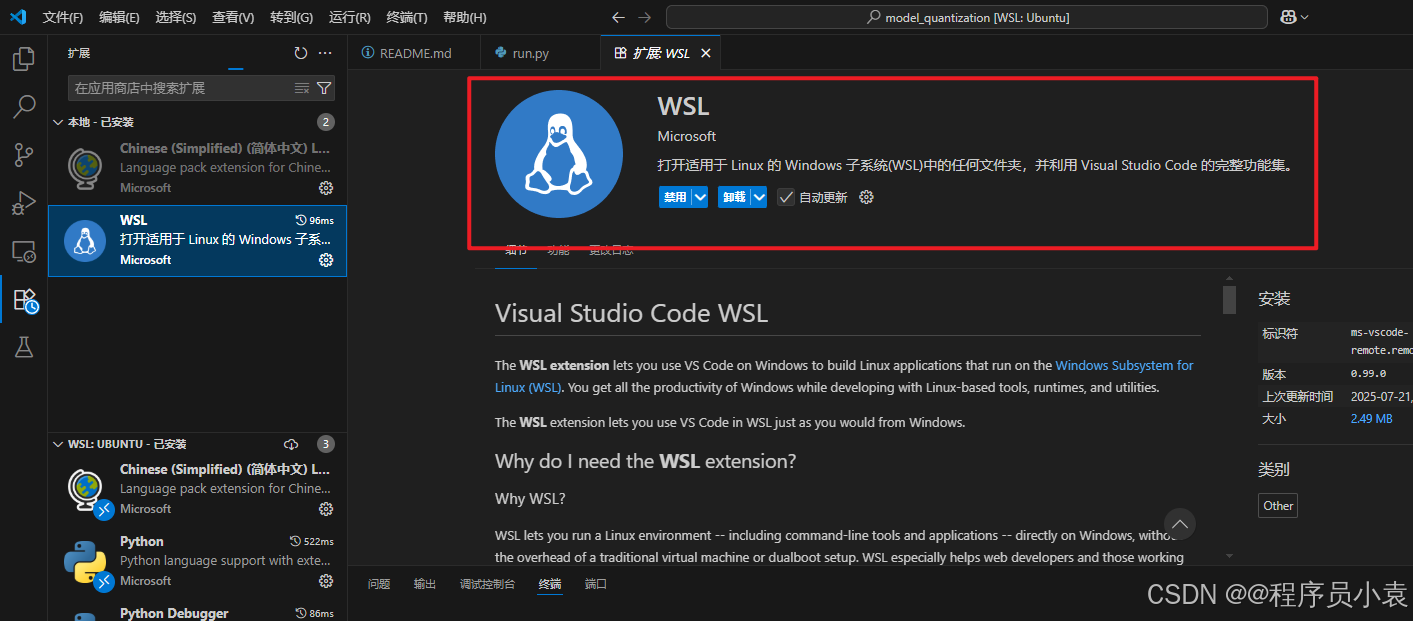Switch to the run.py tab
This screenshot has width=1413, height=621.
point(540,53)
